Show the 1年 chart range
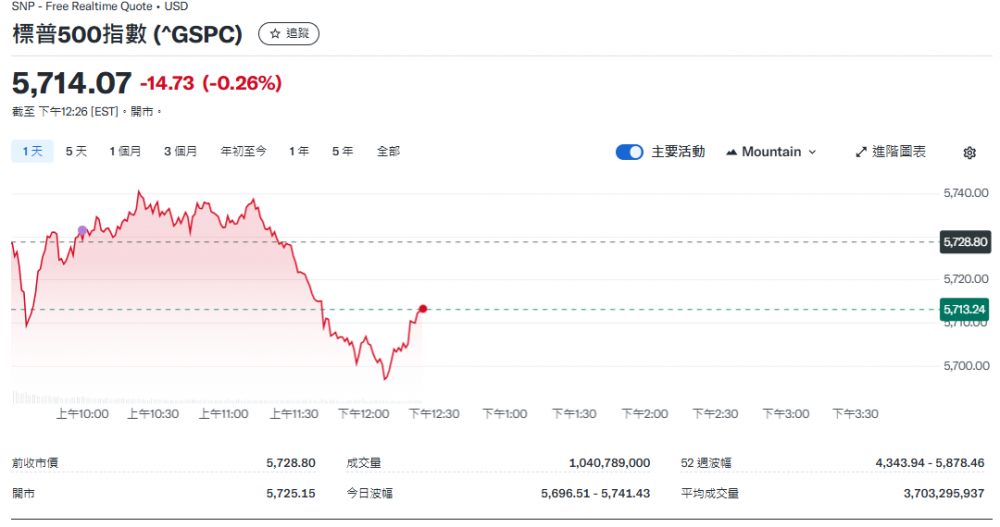The image size is (1000, 527). [298, 152]
